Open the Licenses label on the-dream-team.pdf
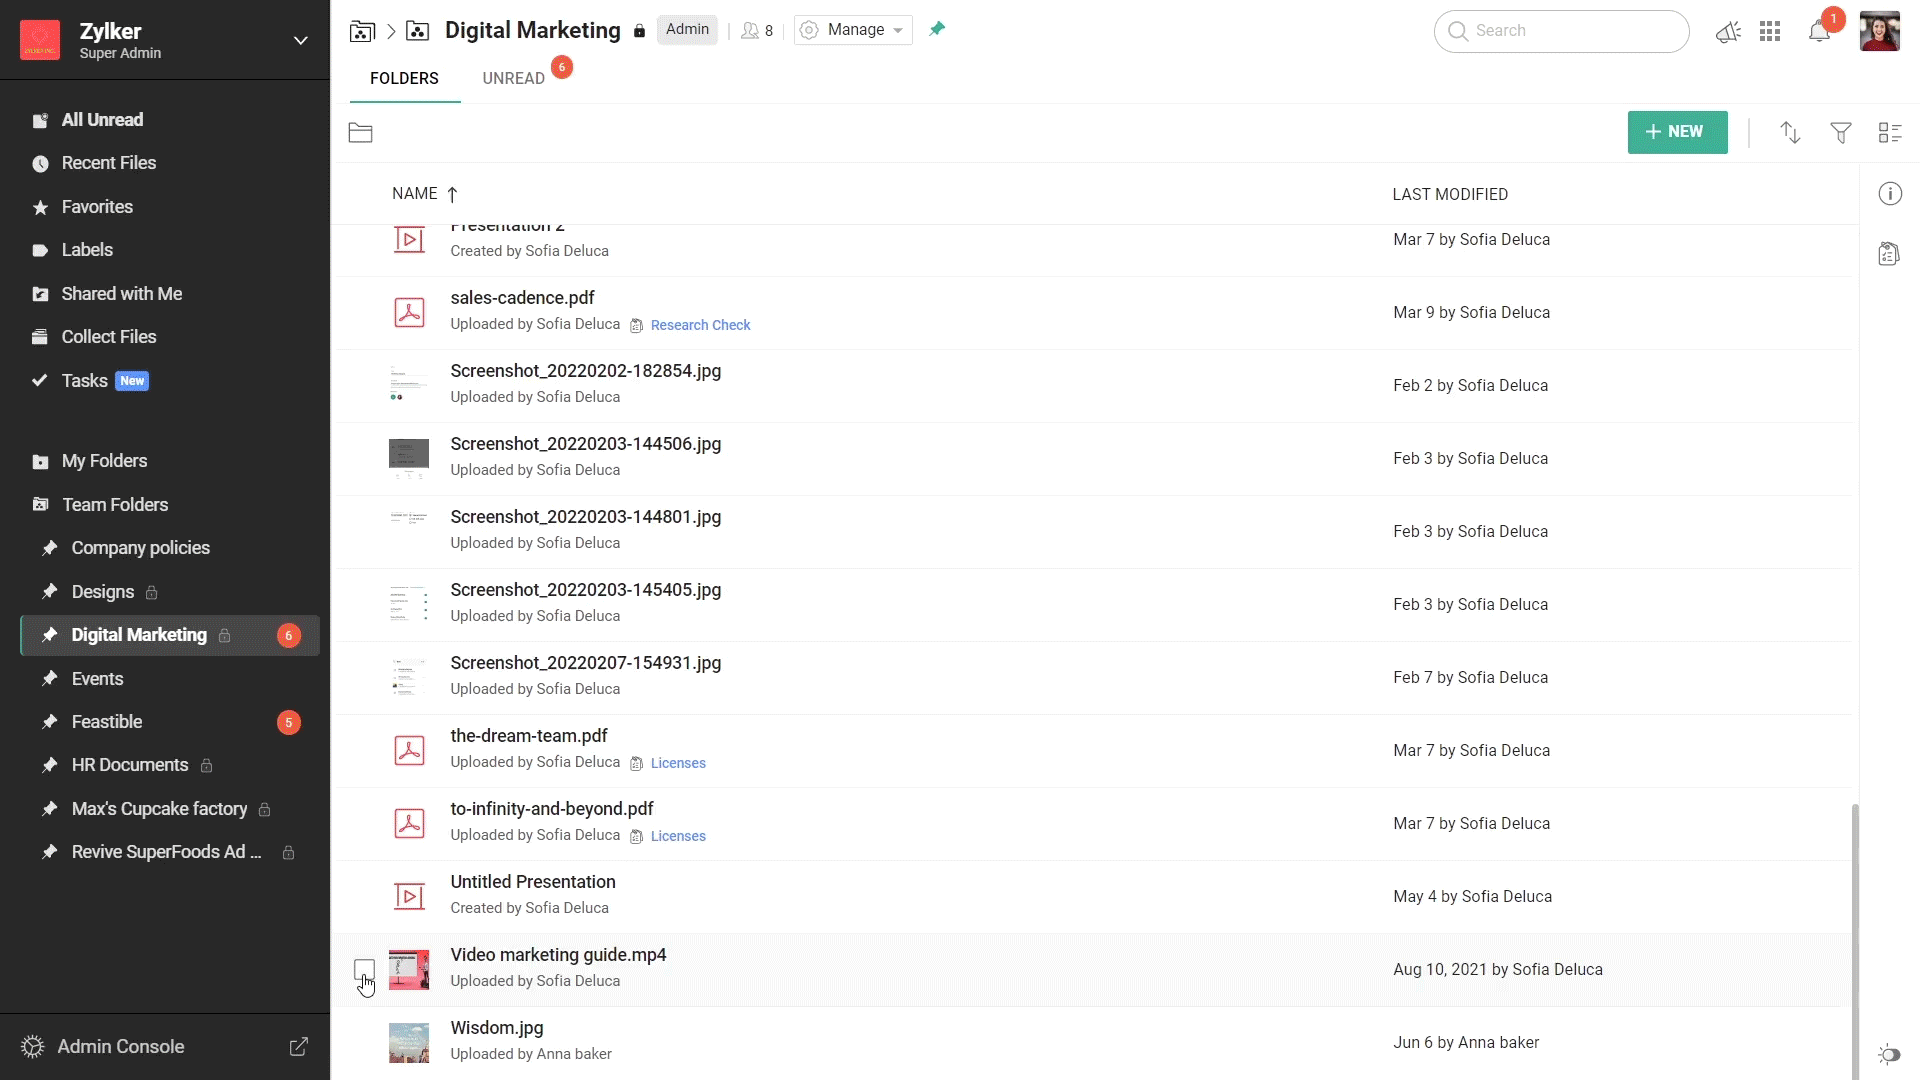 pos(678,763)
